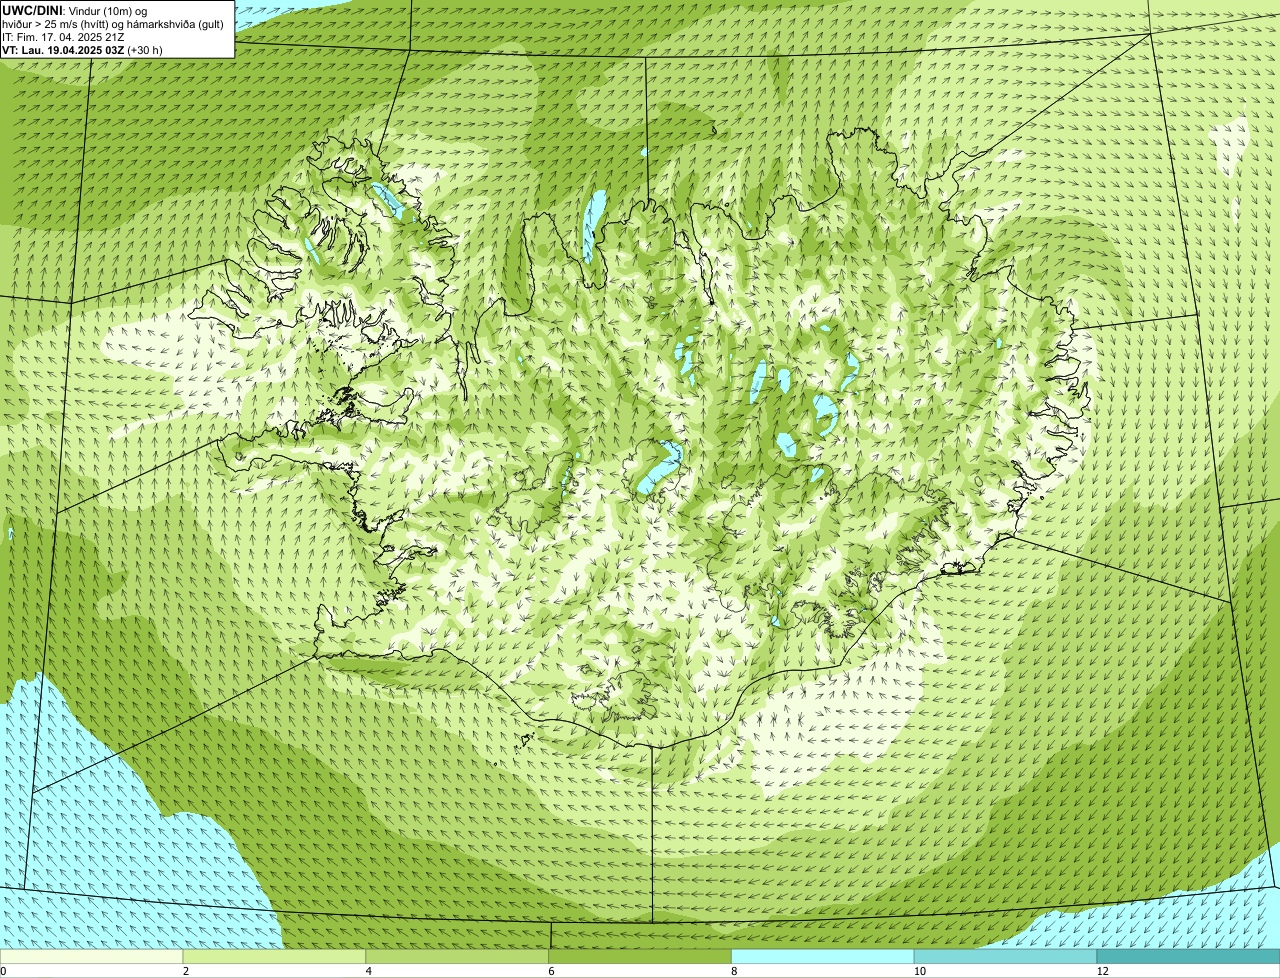Click the '(+30 h)' forecast offset text
This screenshot has width=1280, height=978.
145,50
